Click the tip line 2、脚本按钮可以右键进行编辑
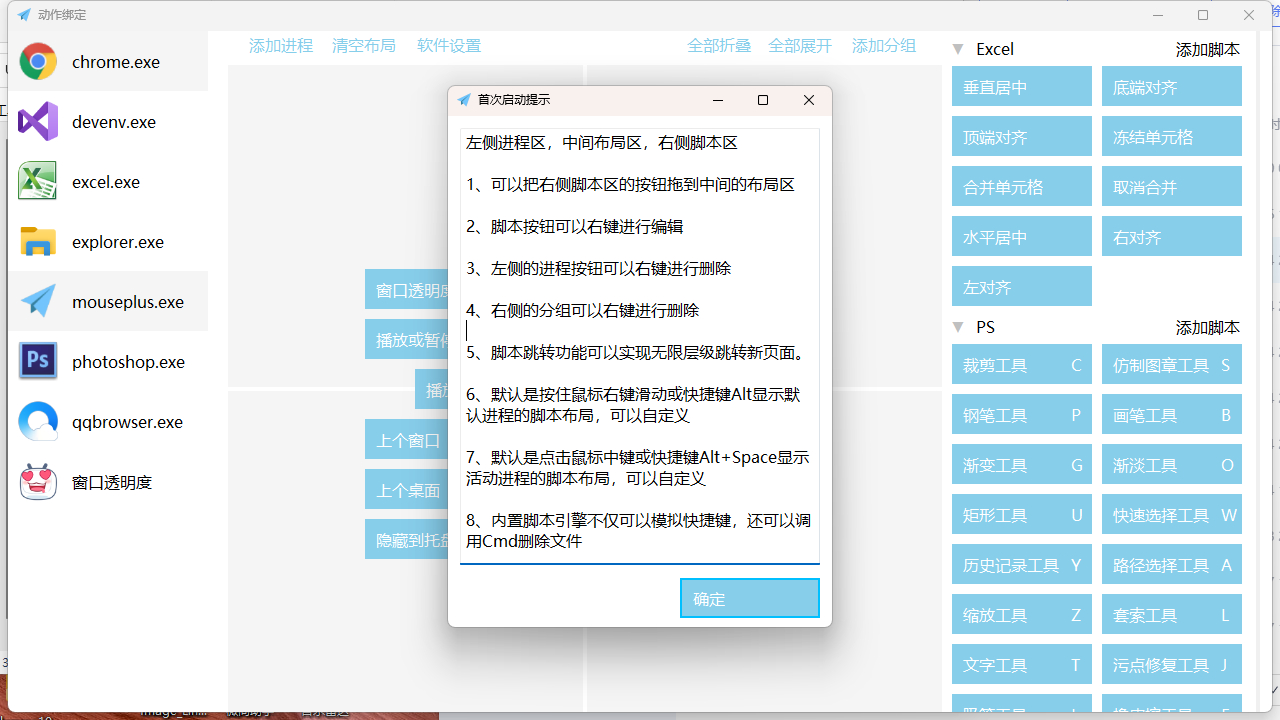The width and height of the screenshot is (1280, 720). [x=575, y=227]
